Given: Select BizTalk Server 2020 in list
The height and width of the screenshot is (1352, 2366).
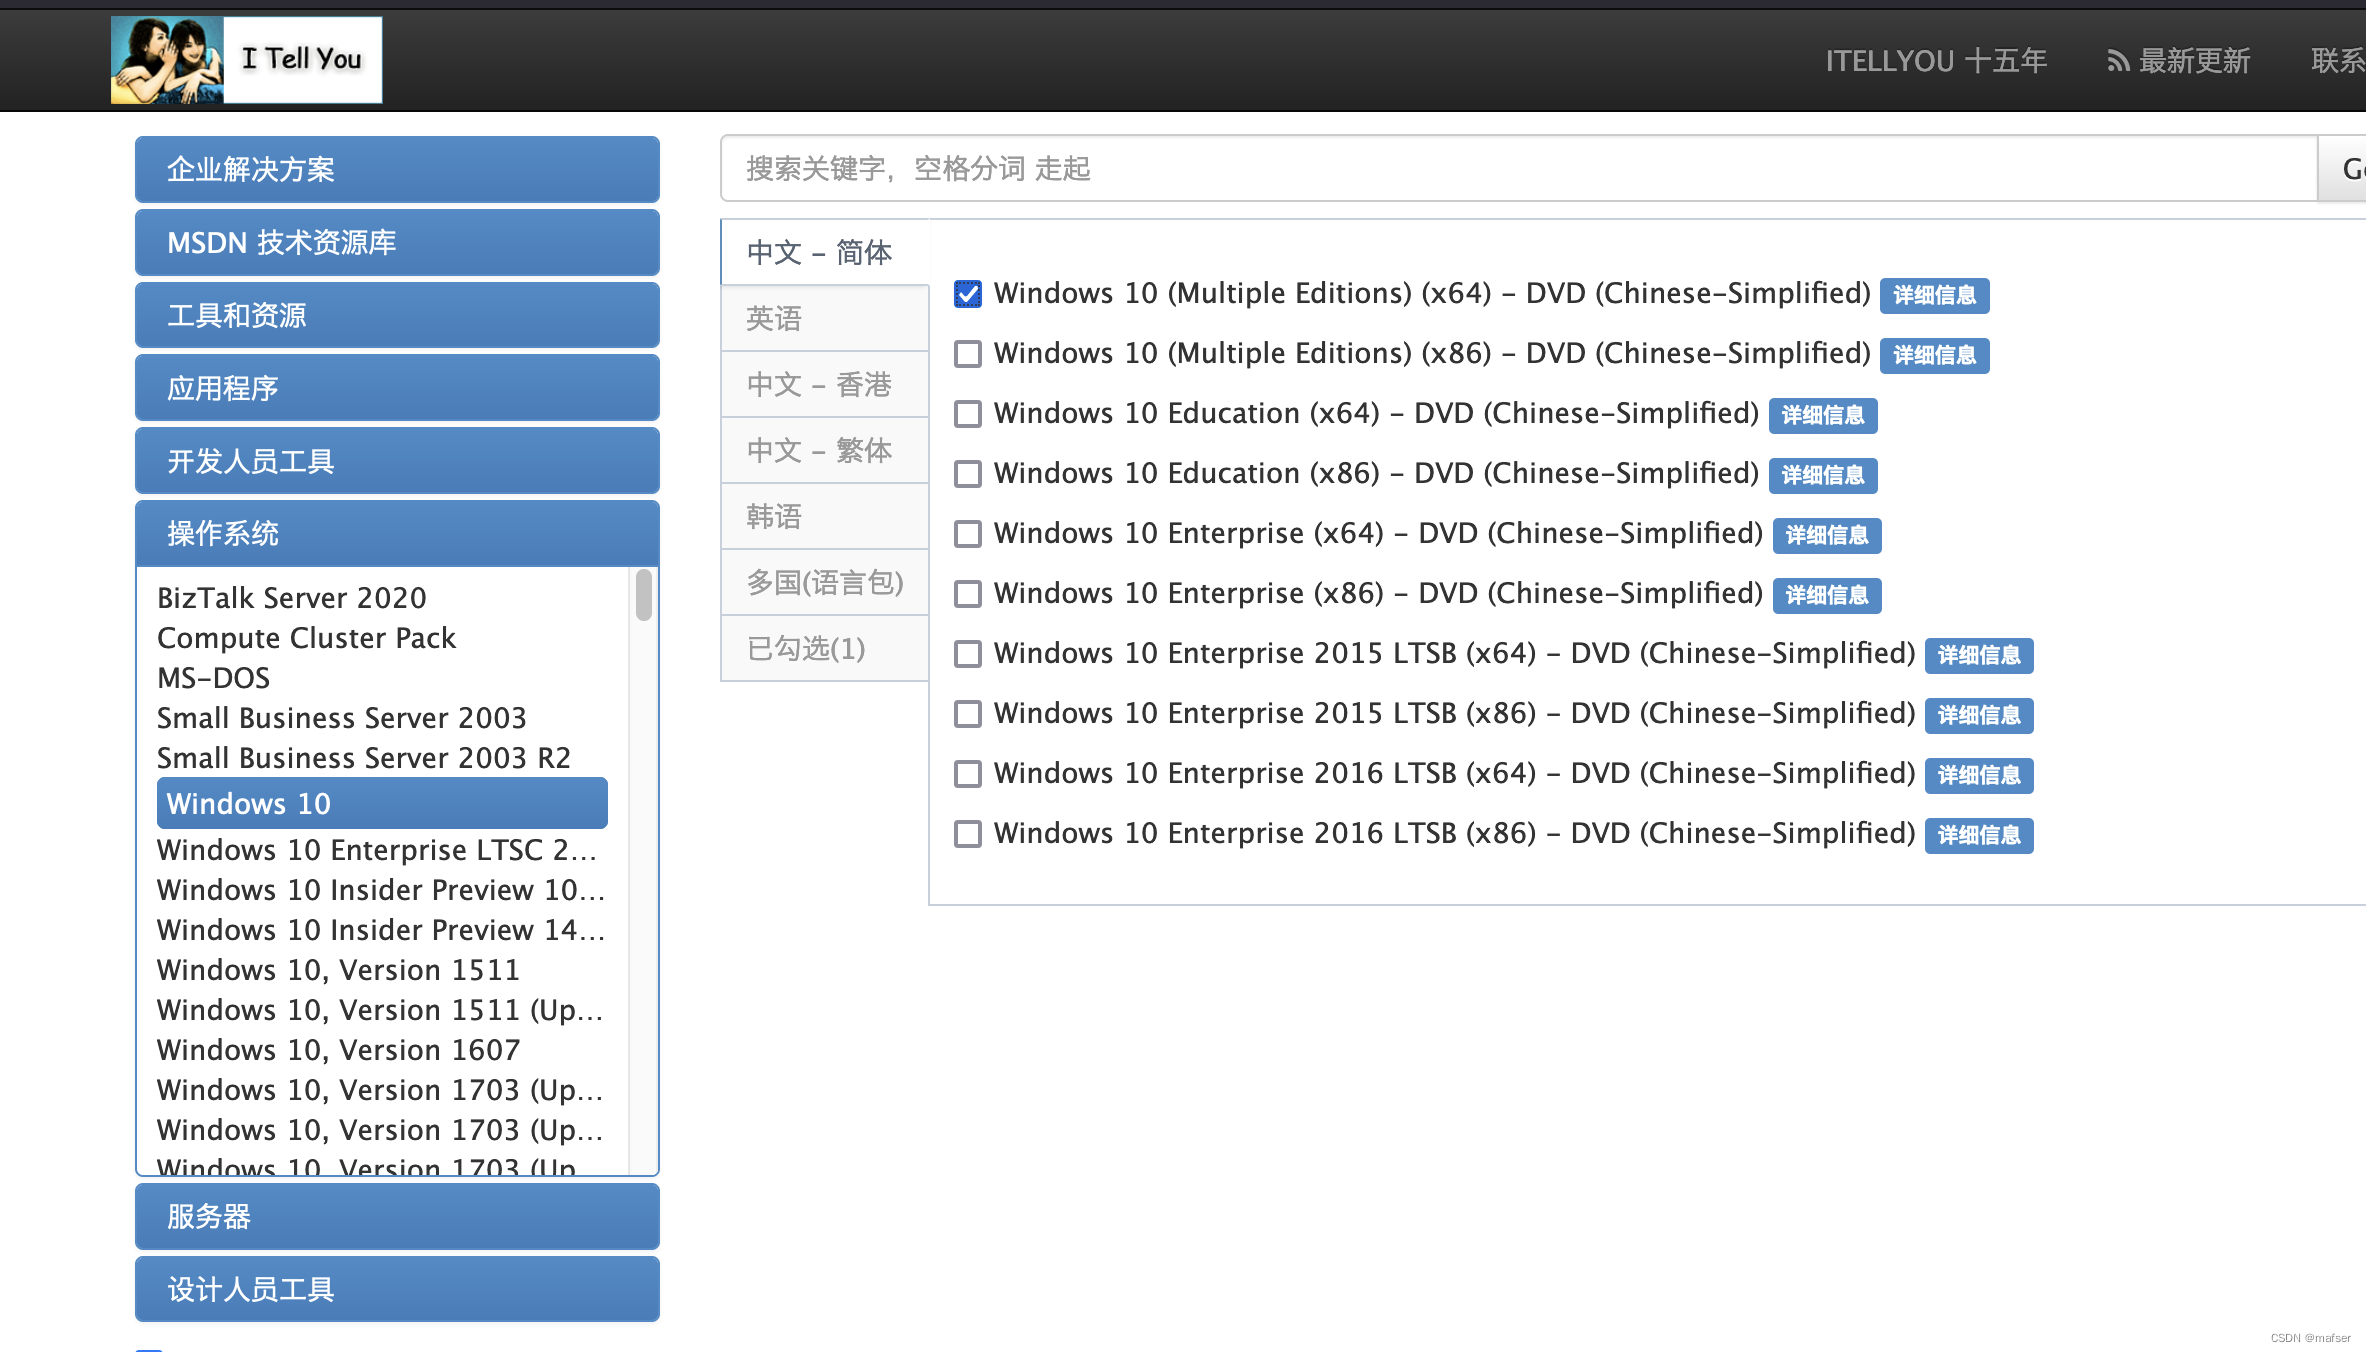Looking at the screenshot, I should pos(292,598).
